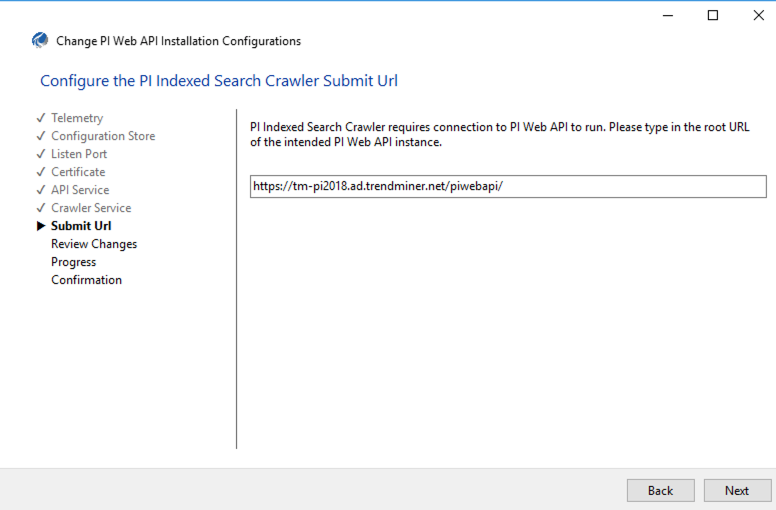Click the checkmark beside Telemetry step
The width and height of the screenshot is (776, 510).
tap(41, 118)
